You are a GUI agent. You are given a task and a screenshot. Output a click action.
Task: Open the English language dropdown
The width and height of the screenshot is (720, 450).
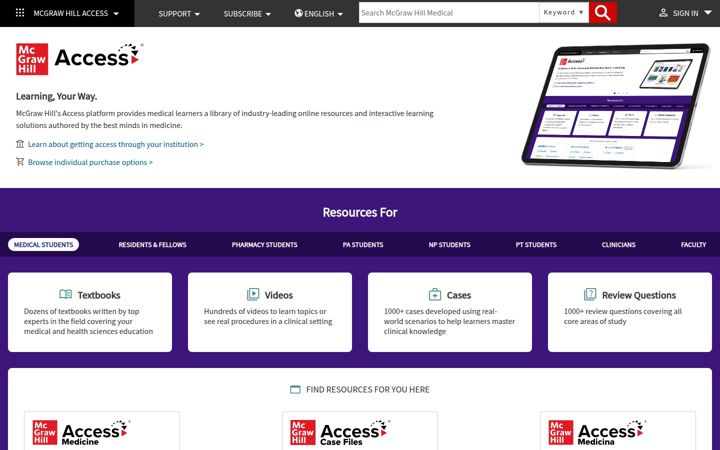click(x=319, y=14)
